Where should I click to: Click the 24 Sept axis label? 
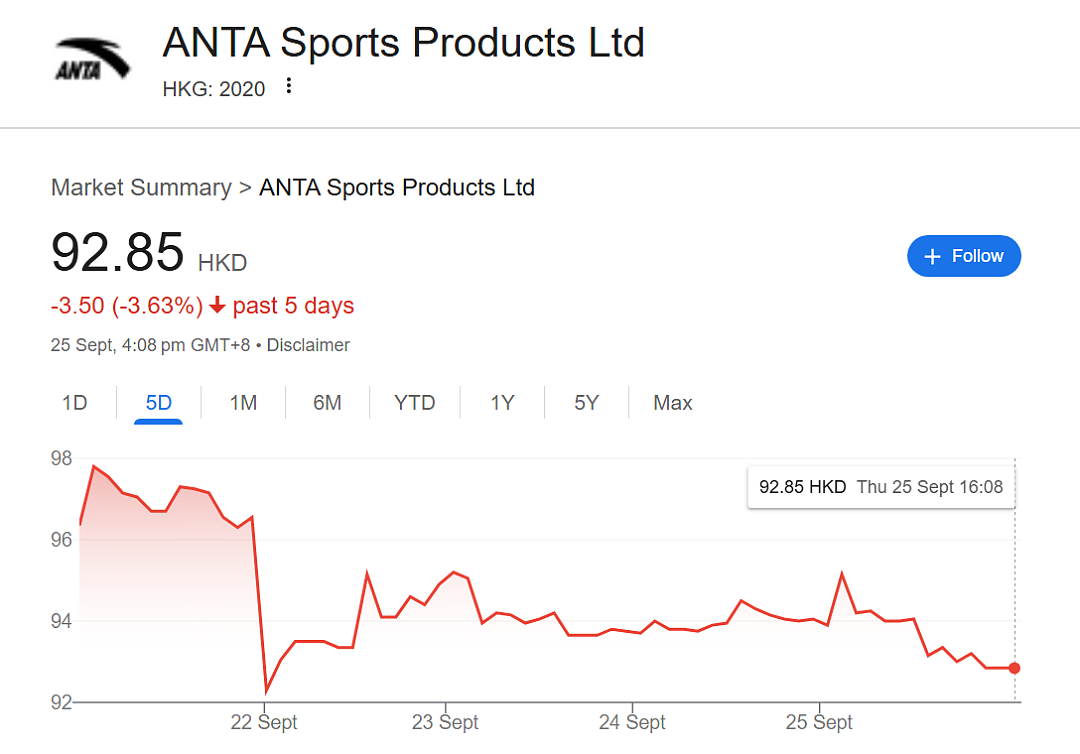[x=632, y=722]
